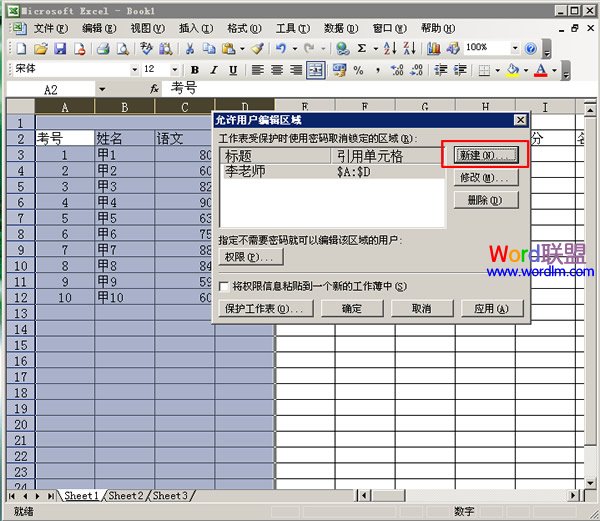Click the Fill Color paint bucket

513,70
